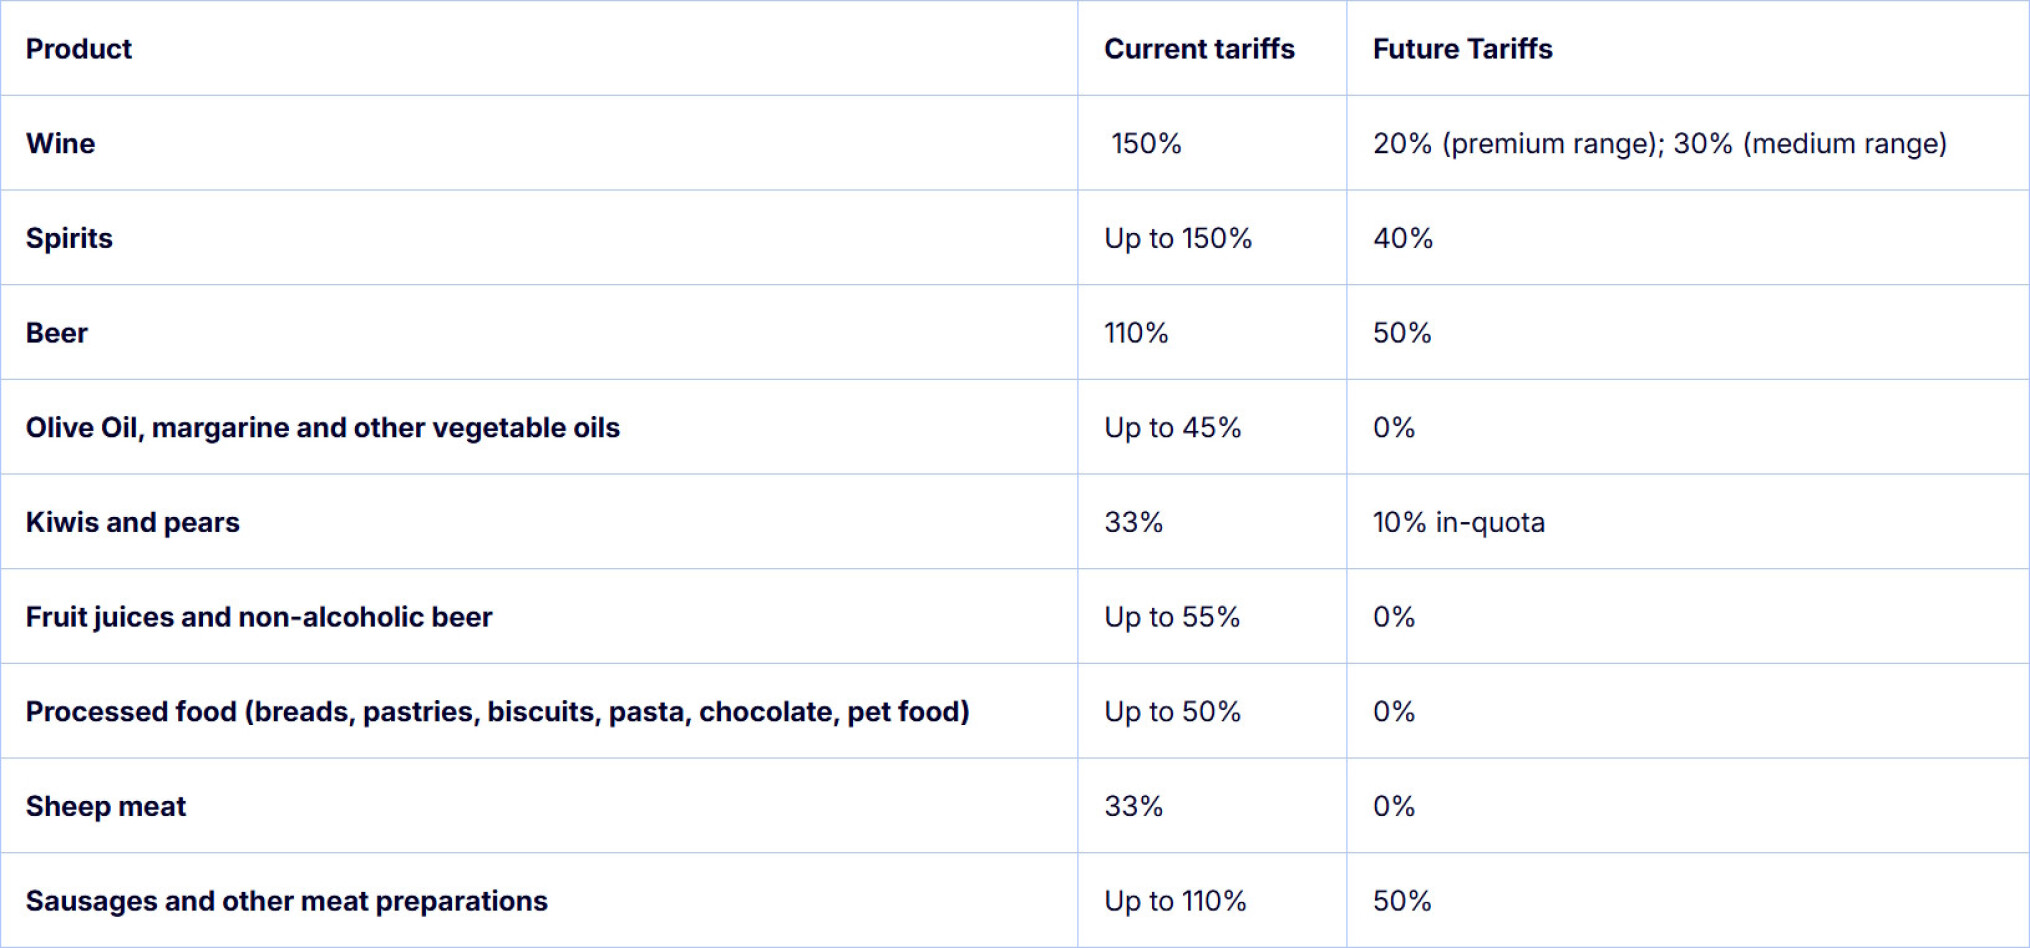
Task: Click Wine's 150% current tariff value
Action: click(1146, 144)
